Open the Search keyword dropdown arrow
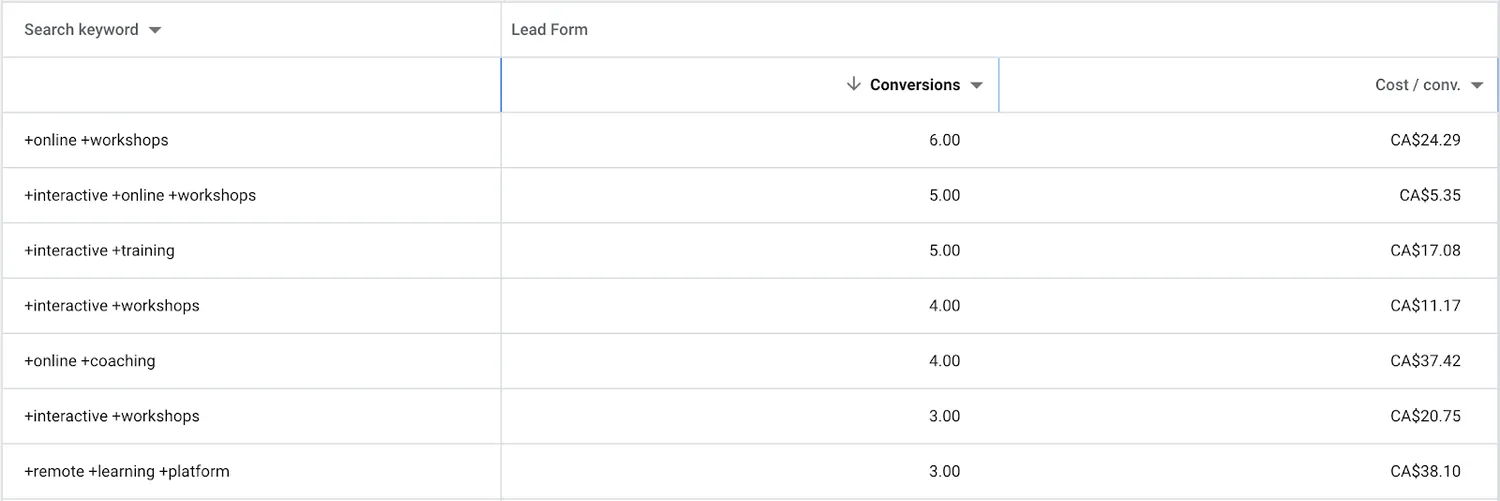 tap(155, 30)
